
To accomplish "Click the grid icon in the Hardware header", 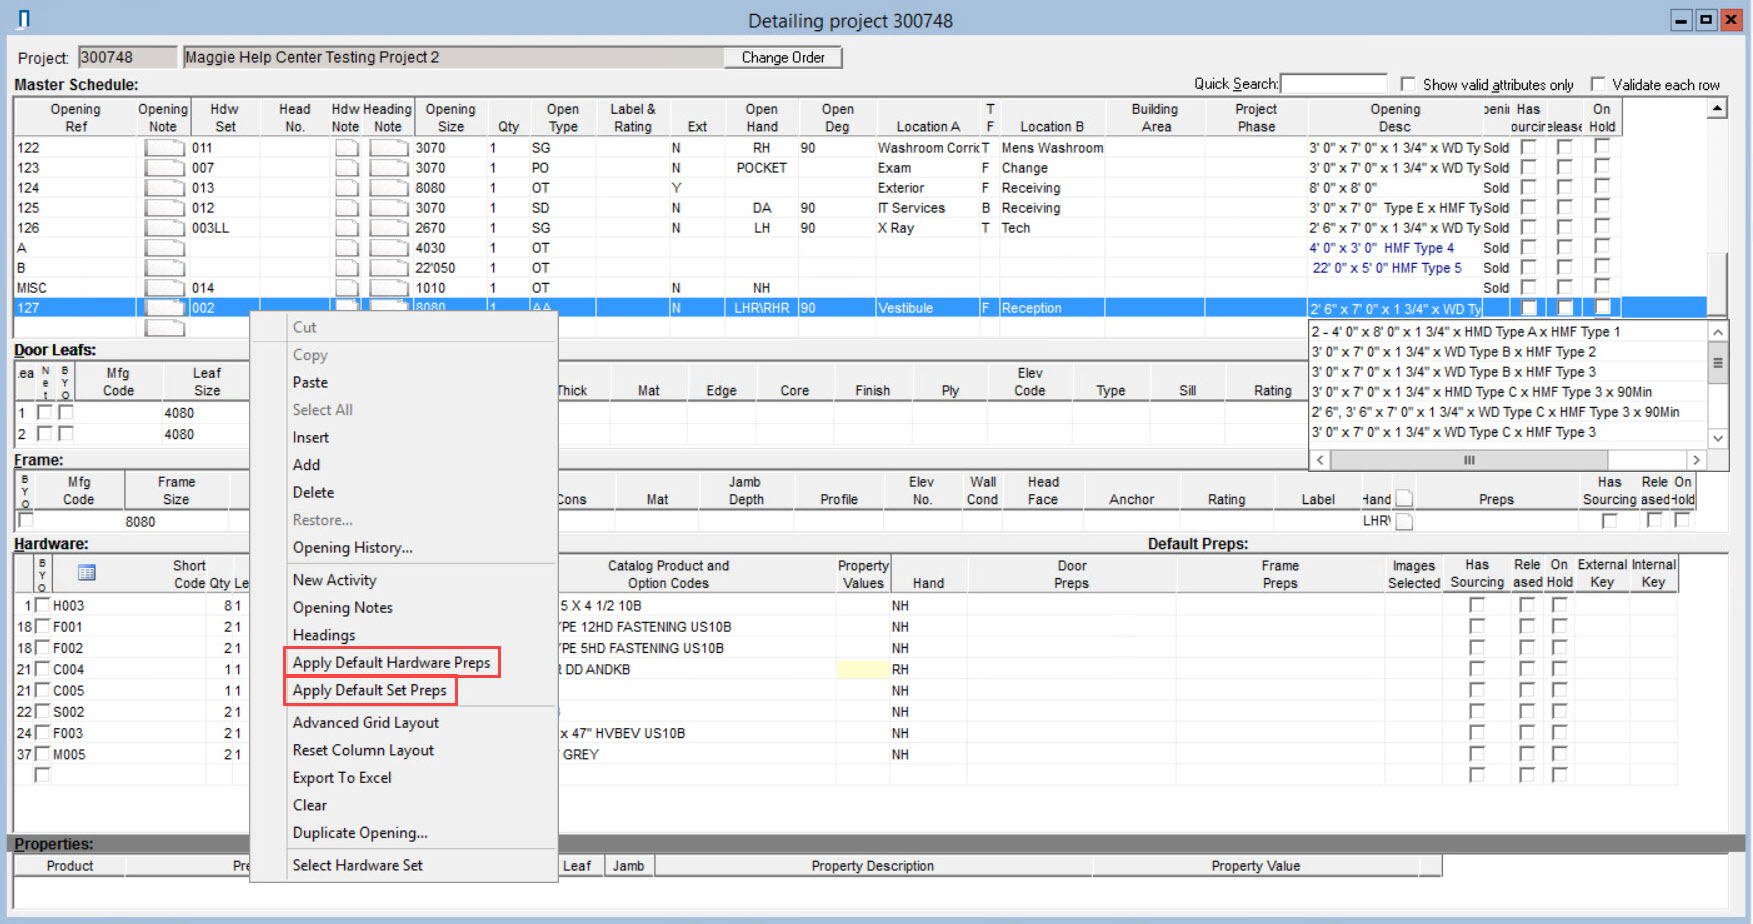I will (86, 573).
